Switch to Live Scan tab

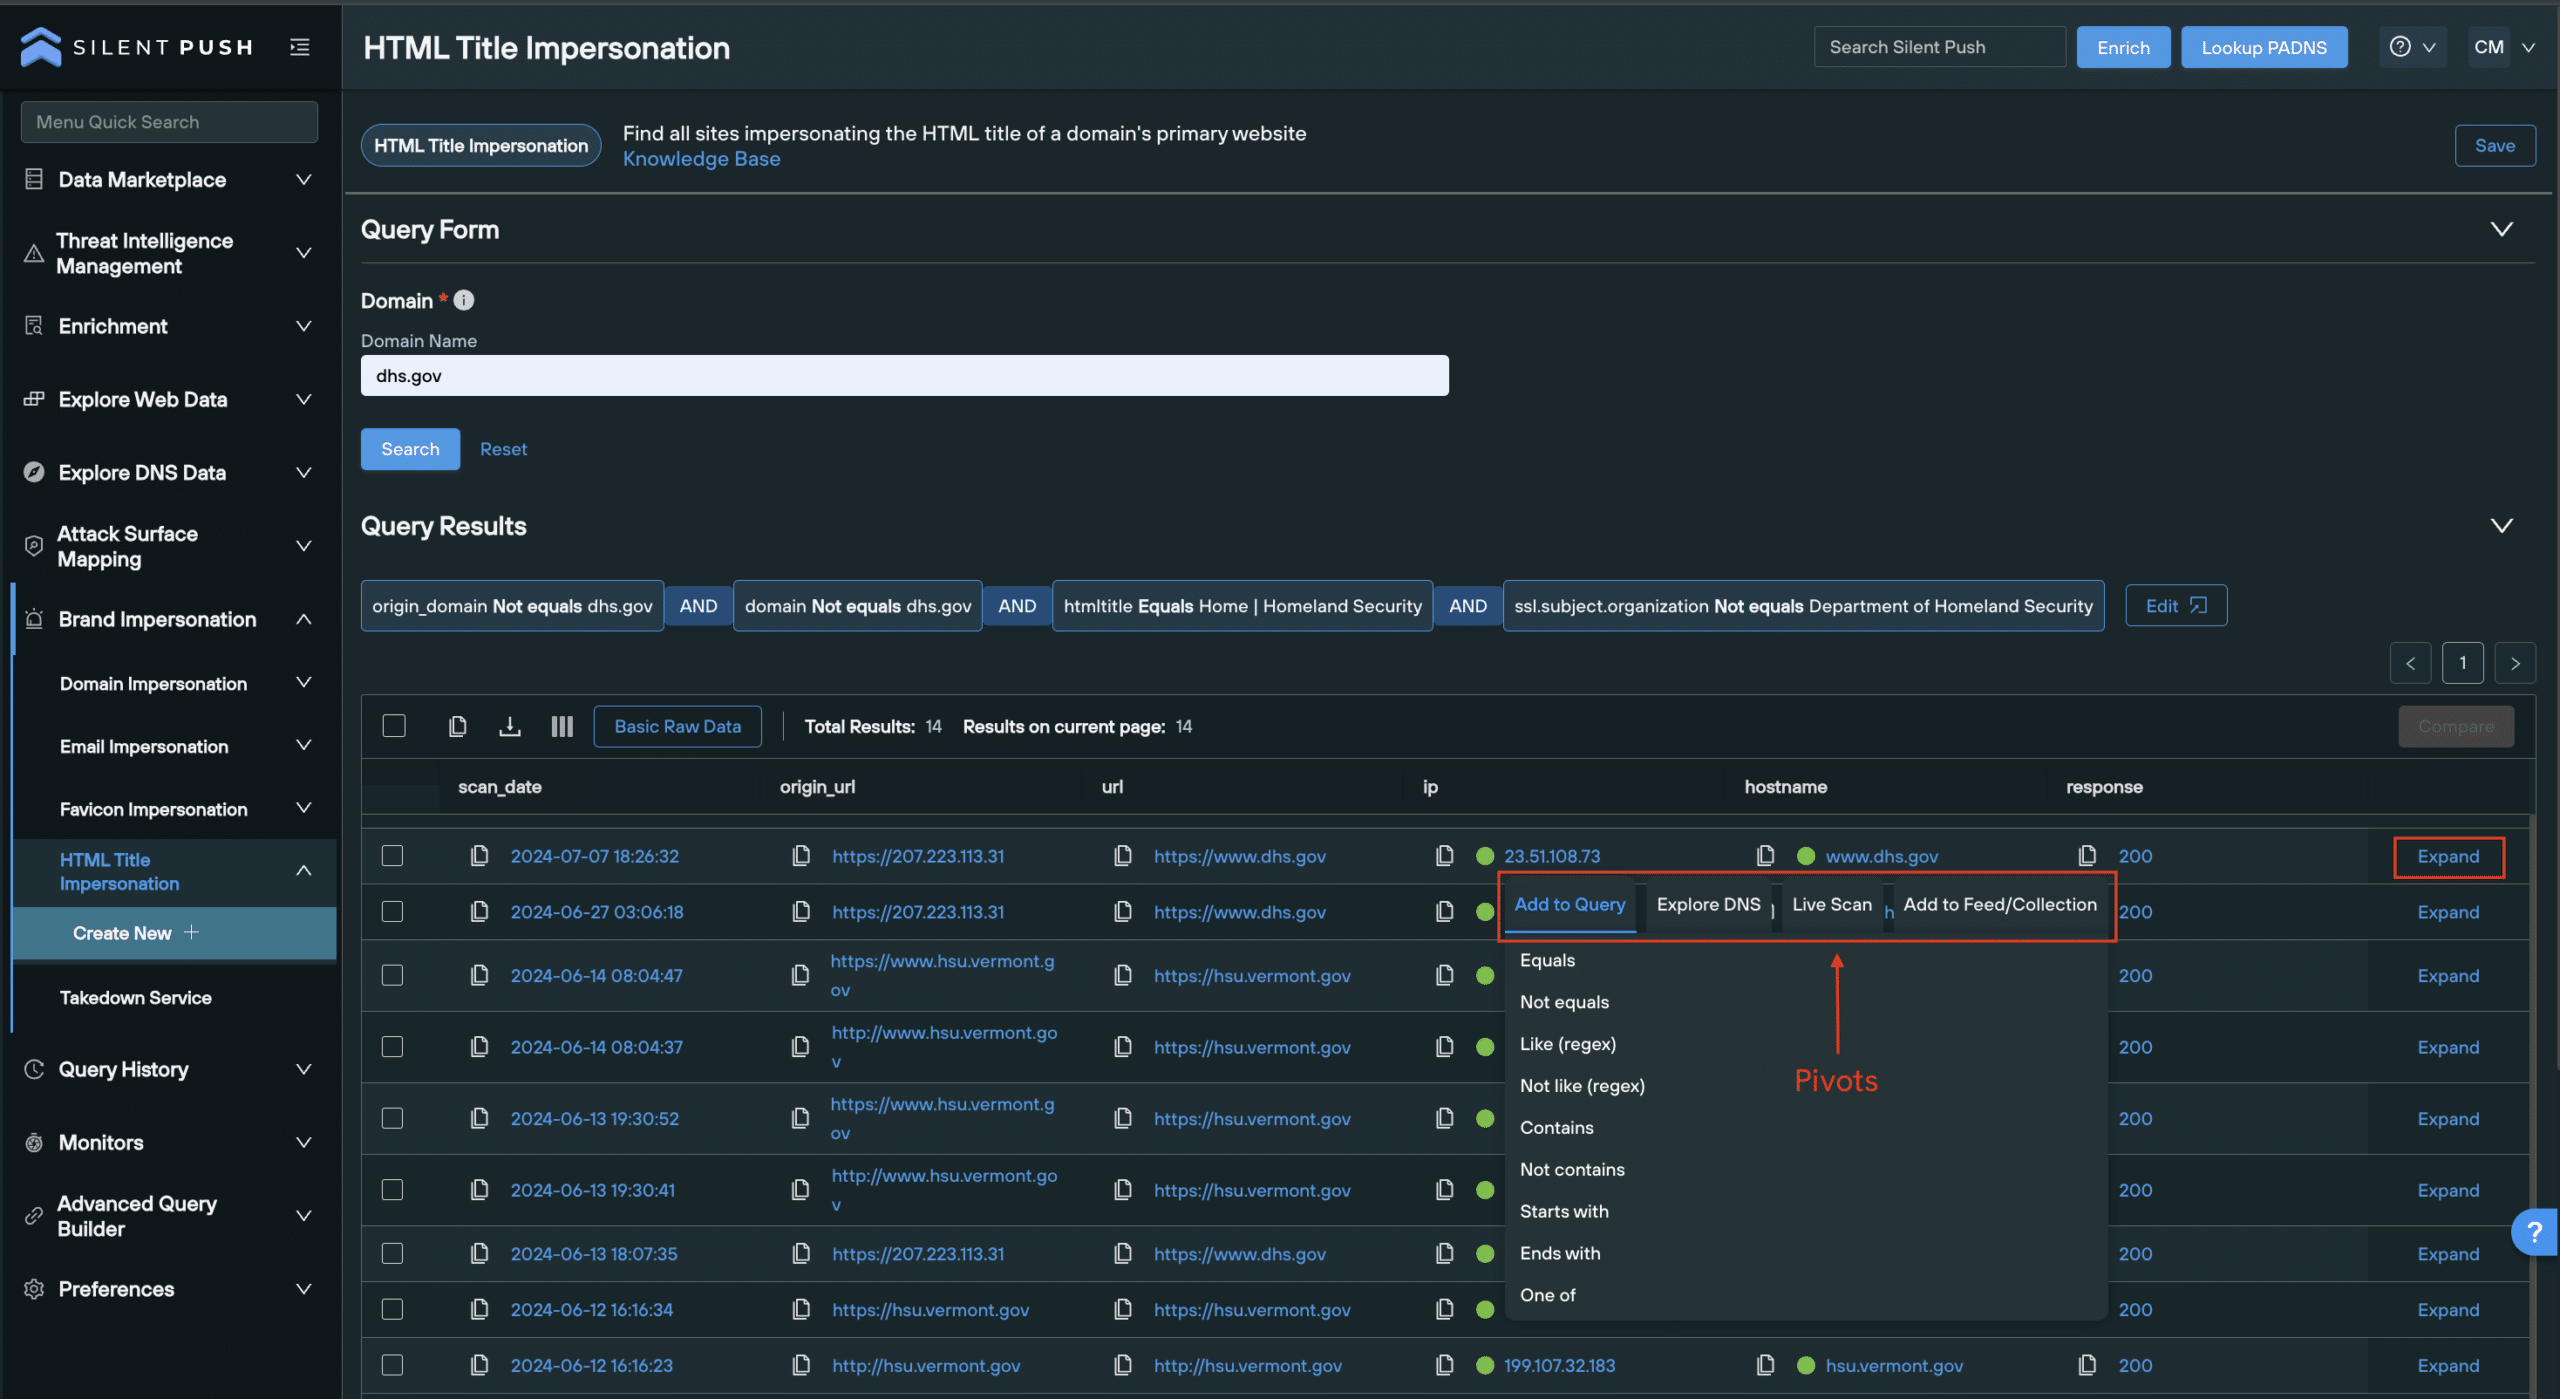[x=1831, y=904]
